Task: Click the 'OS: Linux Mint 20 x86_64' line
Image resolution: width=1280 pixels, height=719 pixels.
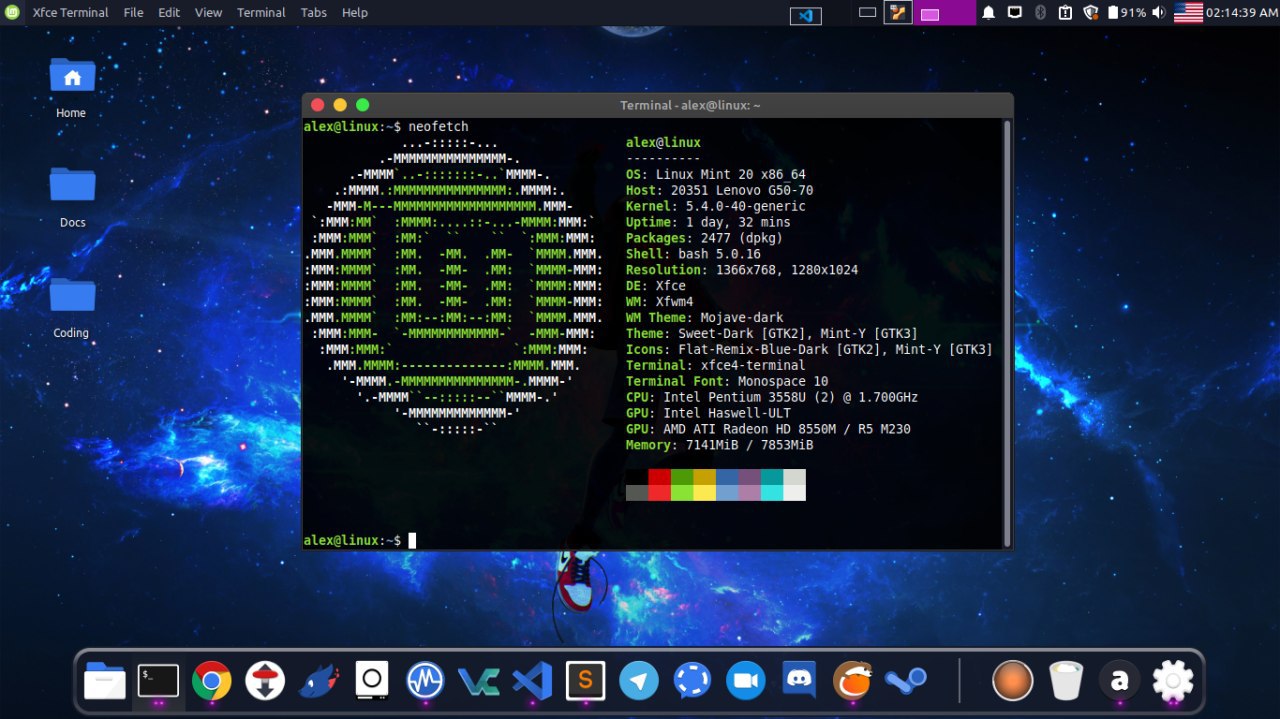Action: [x=716, y=175]
